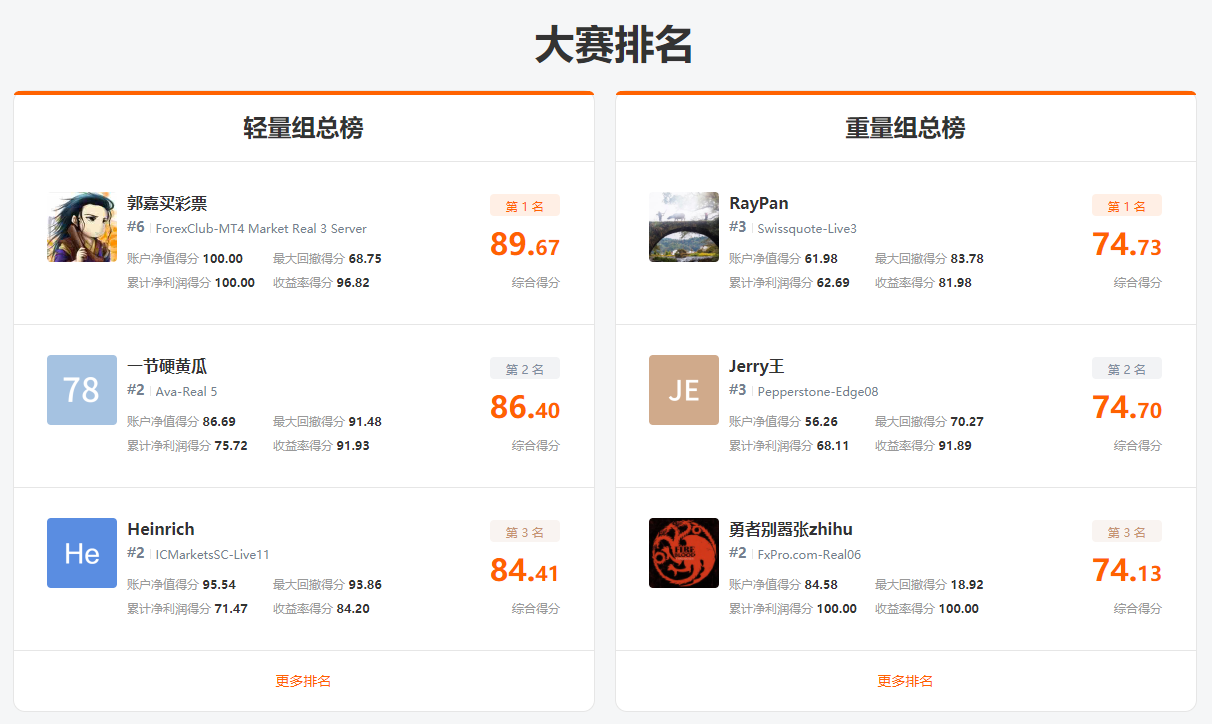1212x724 pixels.
Task: Click the blue 78 avatar
Action: click(x=82, y=390)
